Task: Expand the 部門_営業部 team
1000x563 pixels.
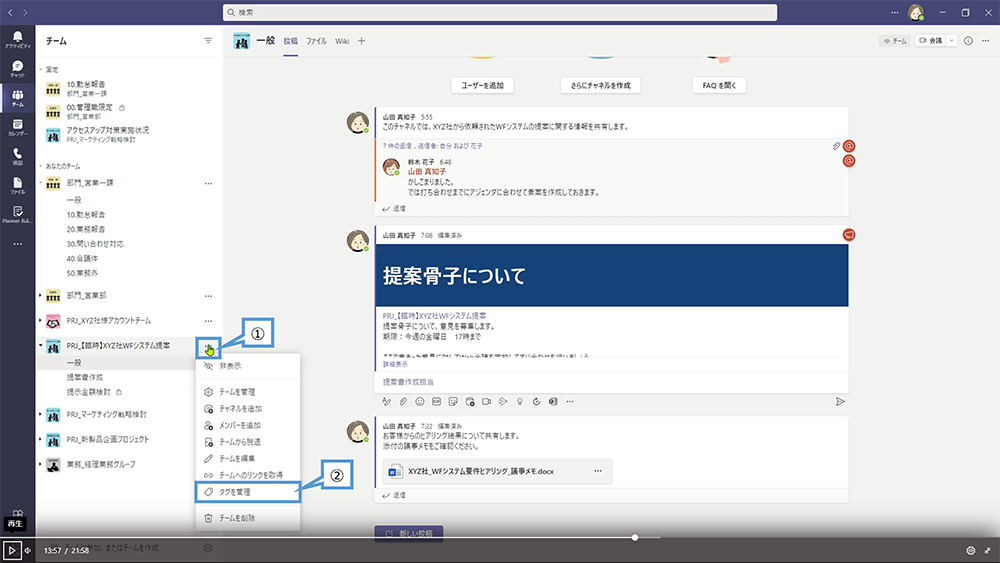Action: [41, 296]
